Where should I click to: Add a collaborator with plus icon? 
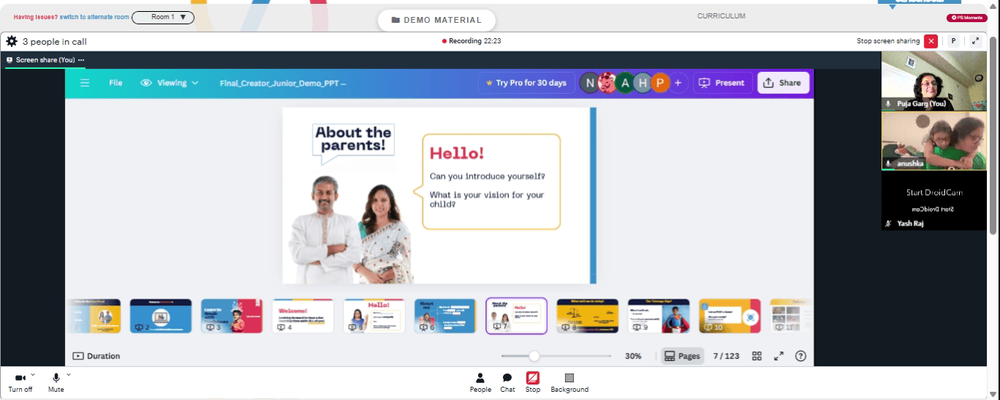click(678, 83)
